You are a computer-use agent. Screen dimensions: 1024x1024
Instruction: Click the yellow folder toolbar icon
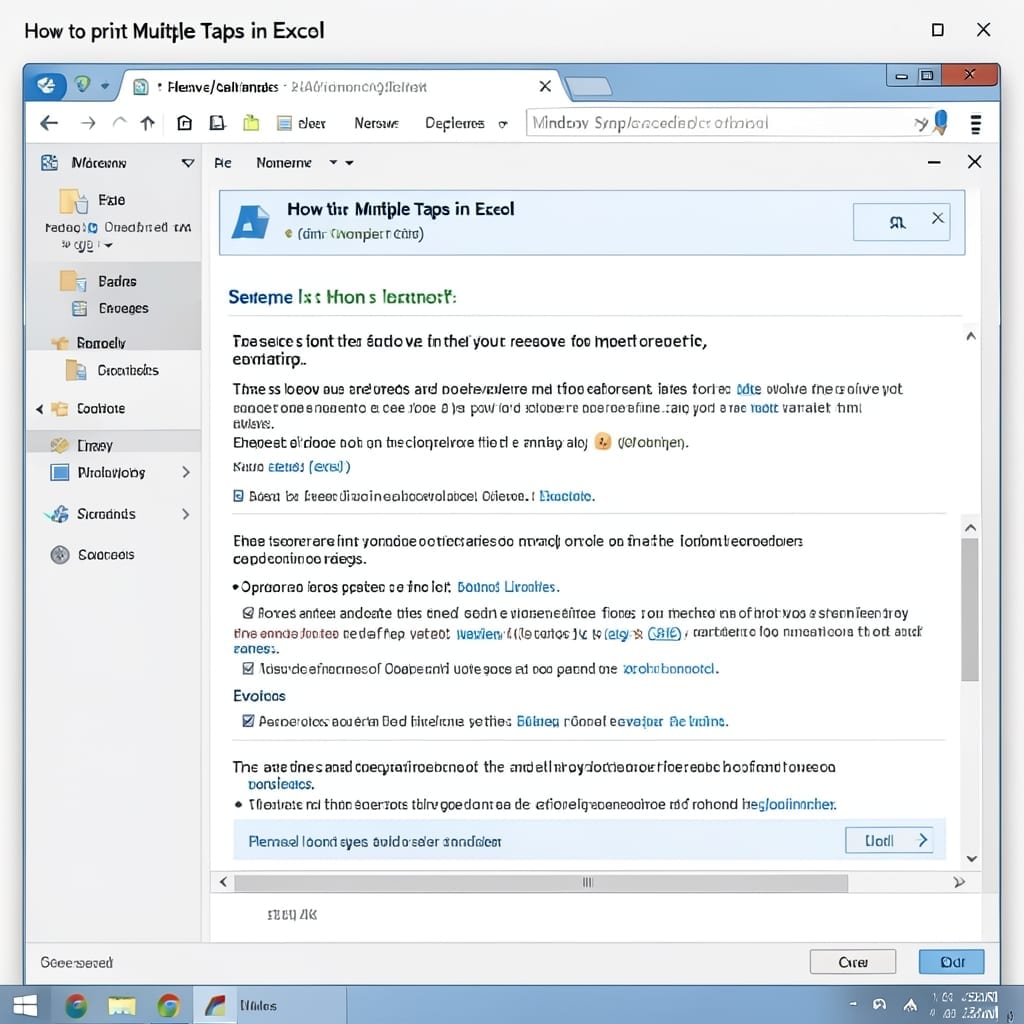[x=251, y=123]
